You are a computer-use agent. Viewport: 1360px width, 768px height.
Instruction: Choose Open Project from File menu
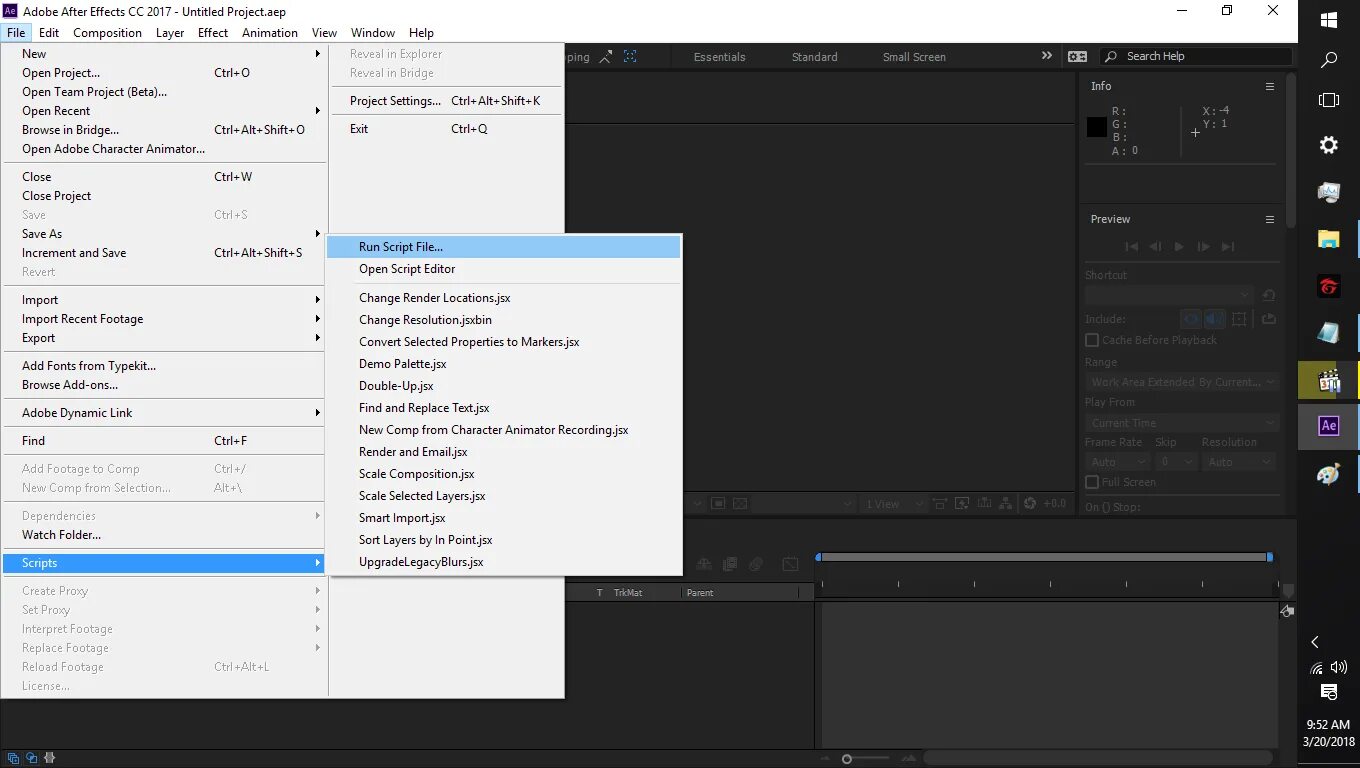click(x=164, y=73)
